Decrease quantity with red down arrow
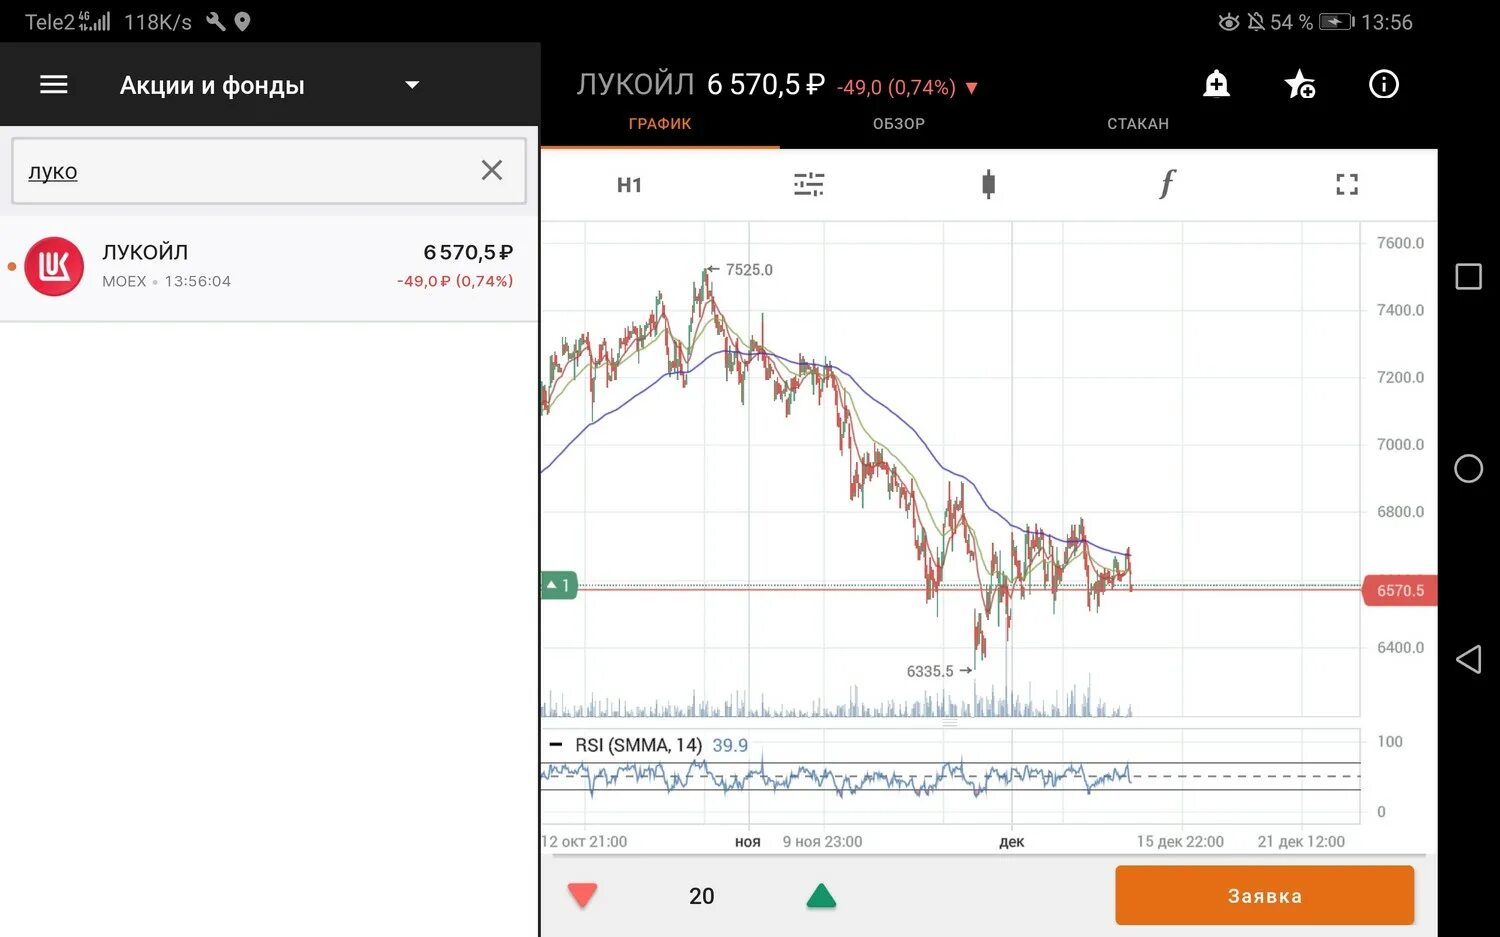Viewport: 1500px width, 937px height. tap(582, 895)
